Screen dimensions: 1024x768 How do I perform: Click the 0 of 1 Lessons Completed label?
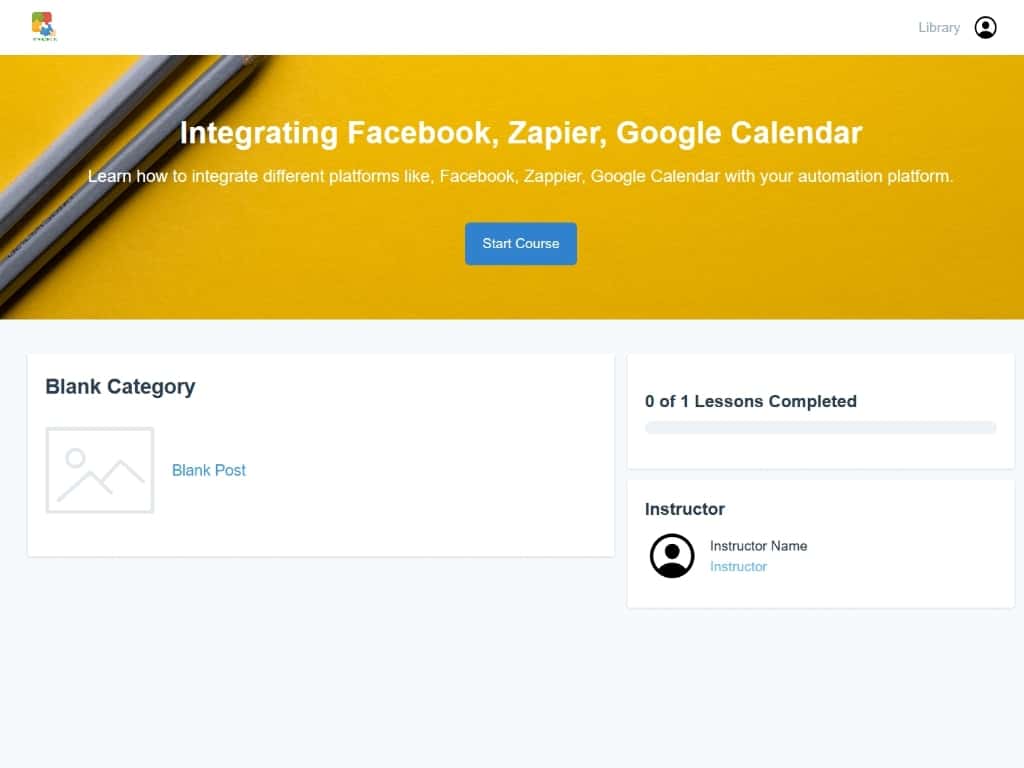[750, 401]
